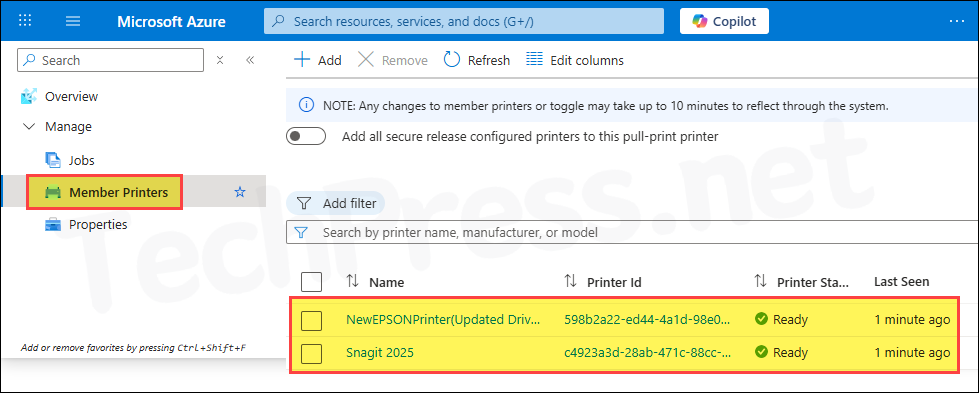
Task: Click the green check icon in NewEPSONPrinter row
Action: click(x=760, y=319)
